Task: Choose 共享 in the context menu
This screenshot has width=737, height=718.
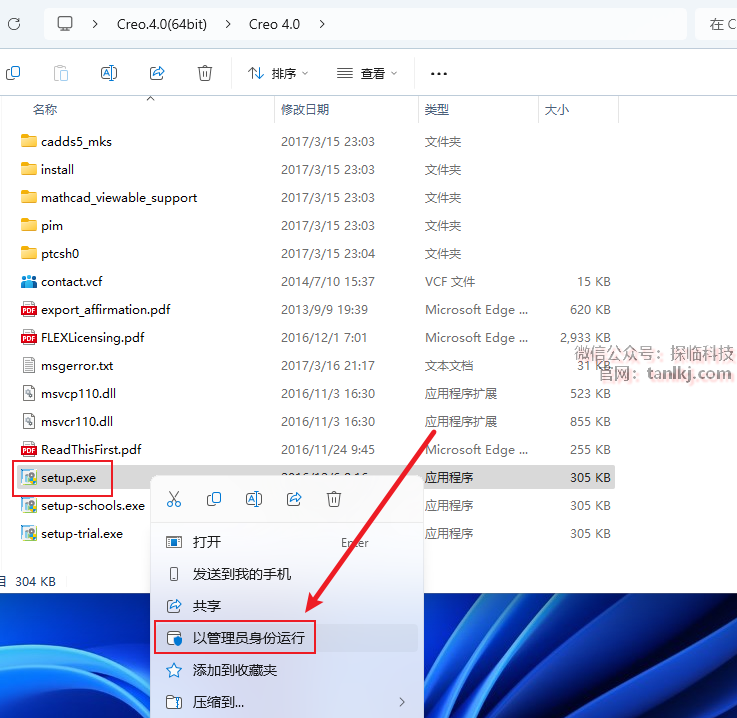Action: point(287,606)
